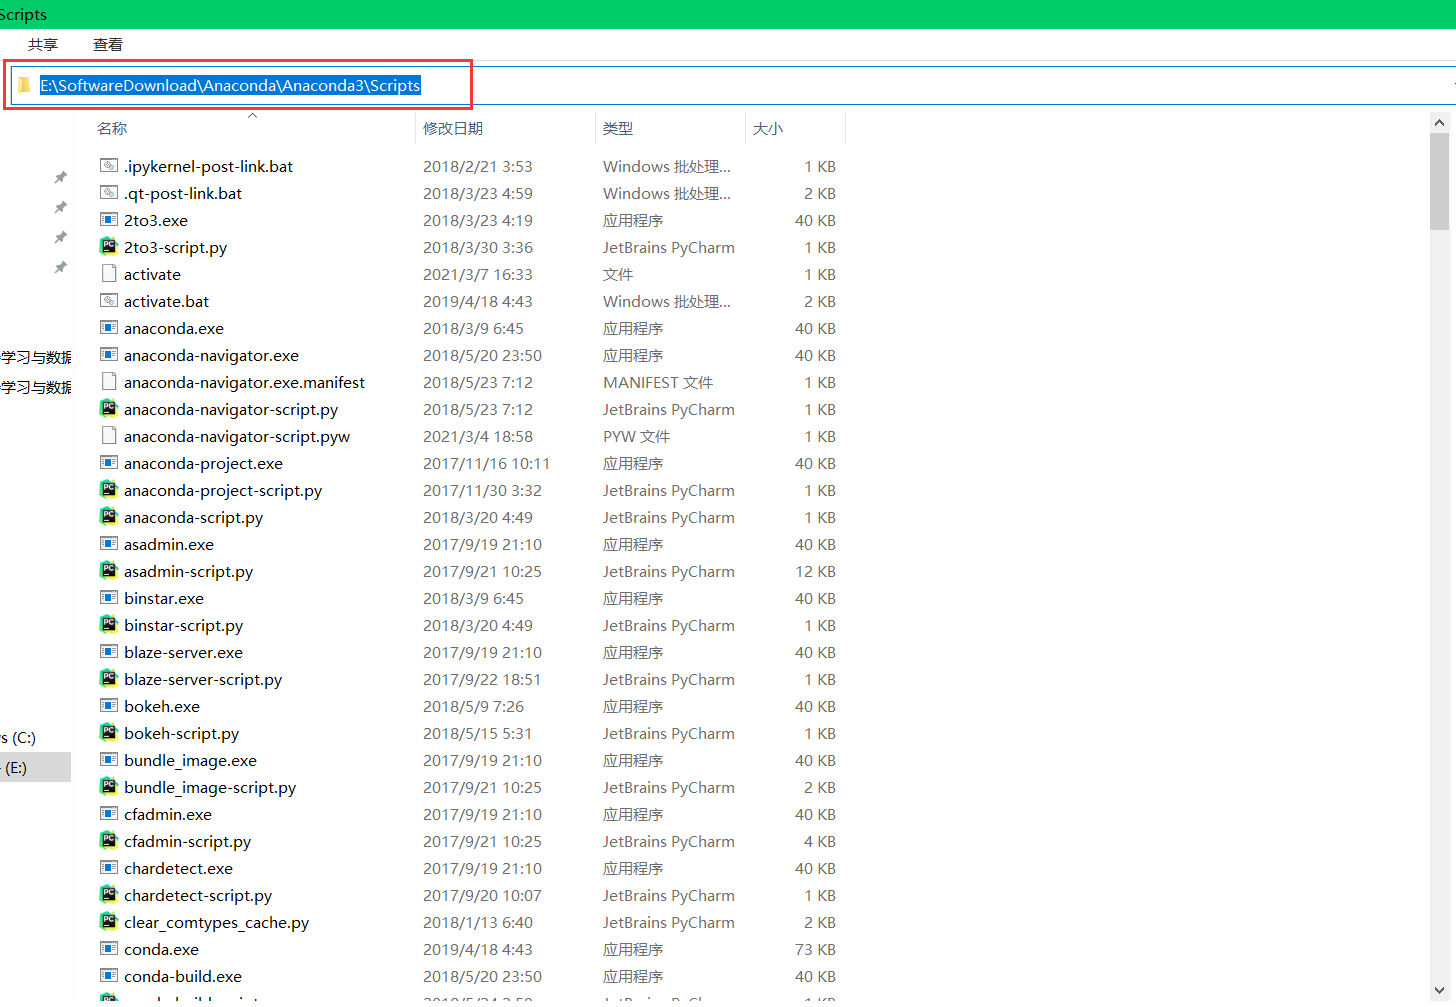This screenshot has width=1456, height=1007.
Task: Click the scrollbar up arrow
Action: [1439, 123]
